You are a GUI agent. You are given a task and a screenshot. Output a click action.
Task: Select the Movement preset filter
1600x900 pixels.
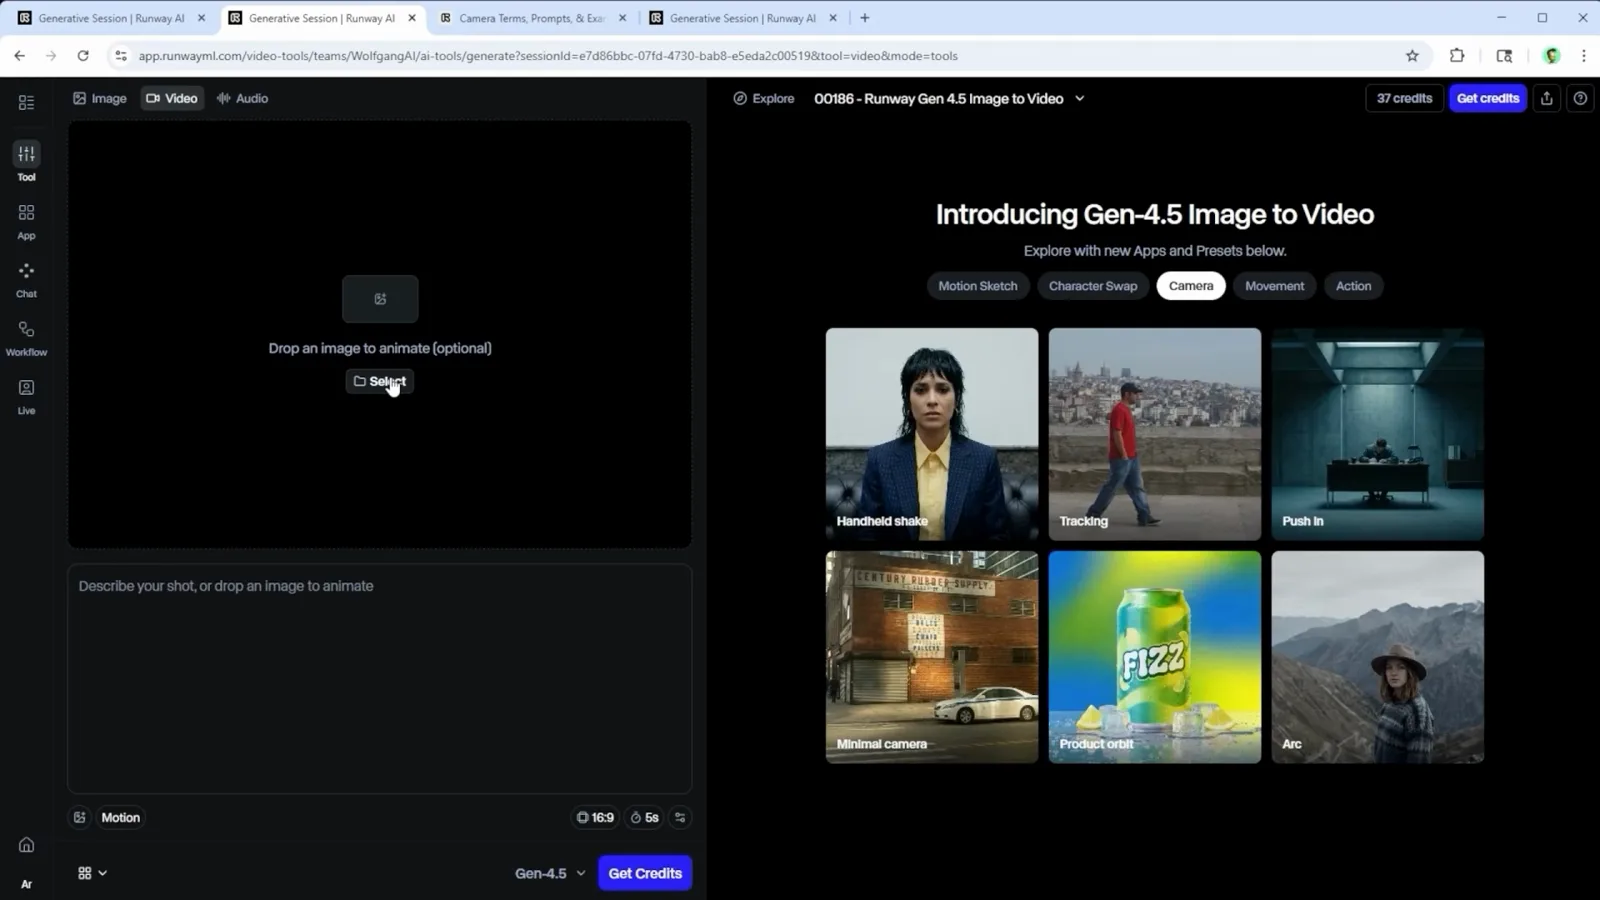click(x=1274, y=286)
